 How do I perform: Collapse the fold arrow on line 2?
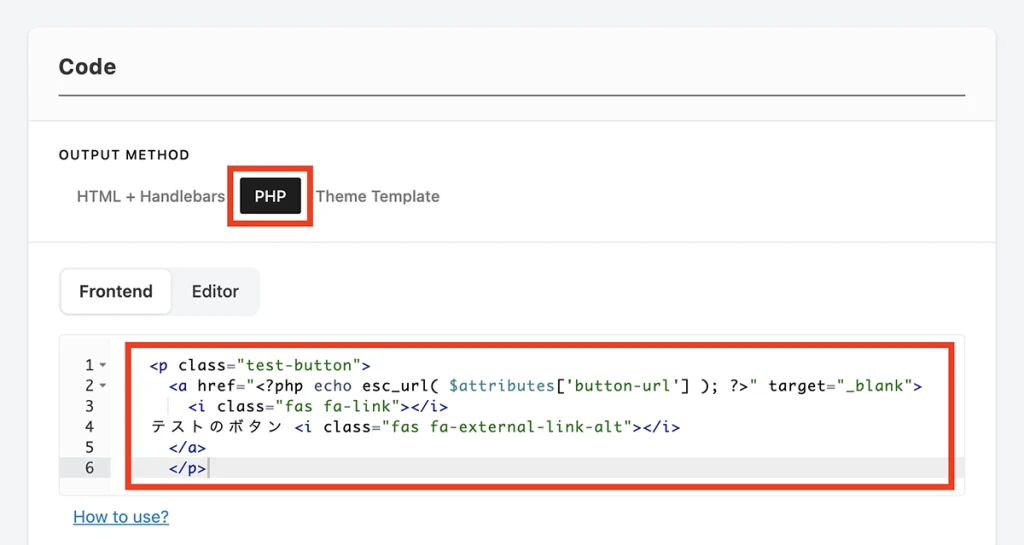click(103, 386)
